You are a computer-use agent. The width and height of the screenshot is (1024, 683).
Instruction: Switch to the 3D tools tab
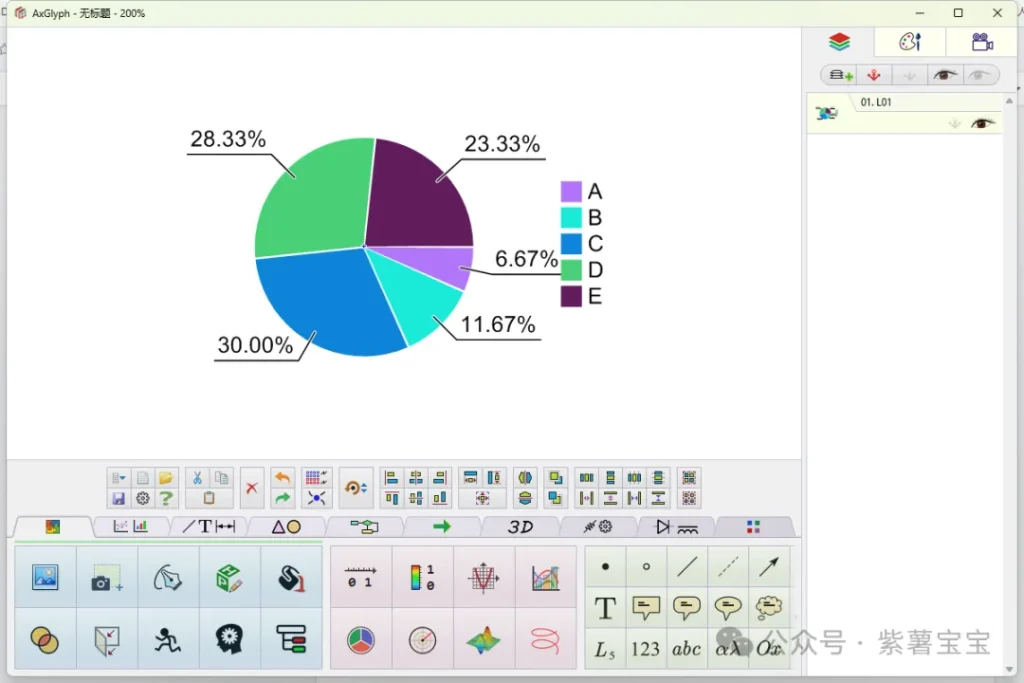tap(520, 527)
